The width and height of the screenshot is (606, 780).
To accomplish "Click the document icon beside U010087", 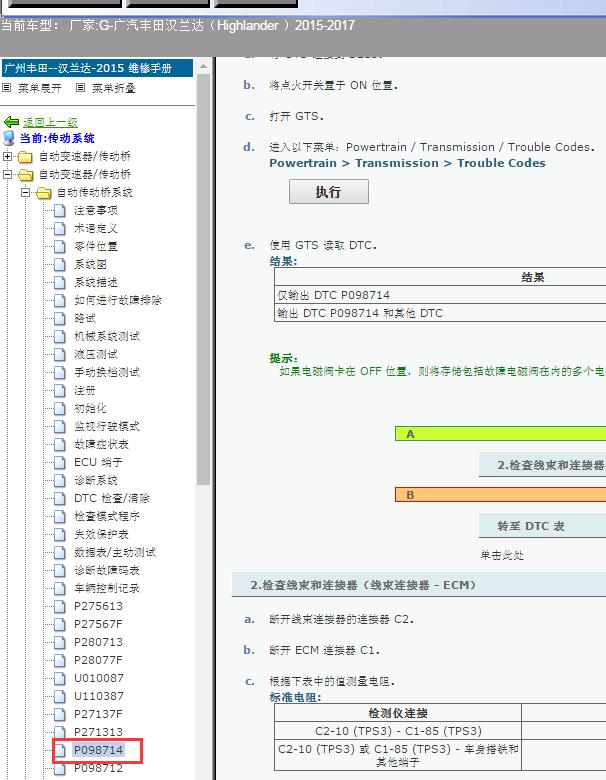I will (60, 678).
